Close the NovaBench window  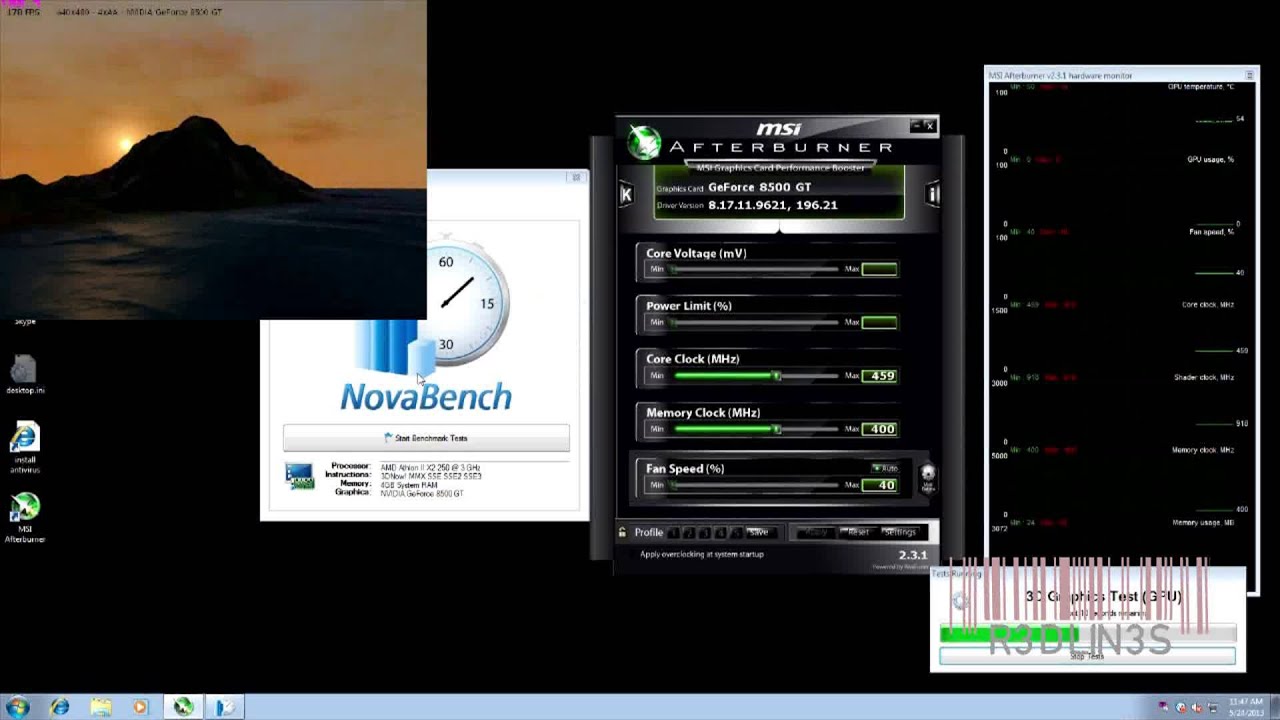(x=575, y=177)
